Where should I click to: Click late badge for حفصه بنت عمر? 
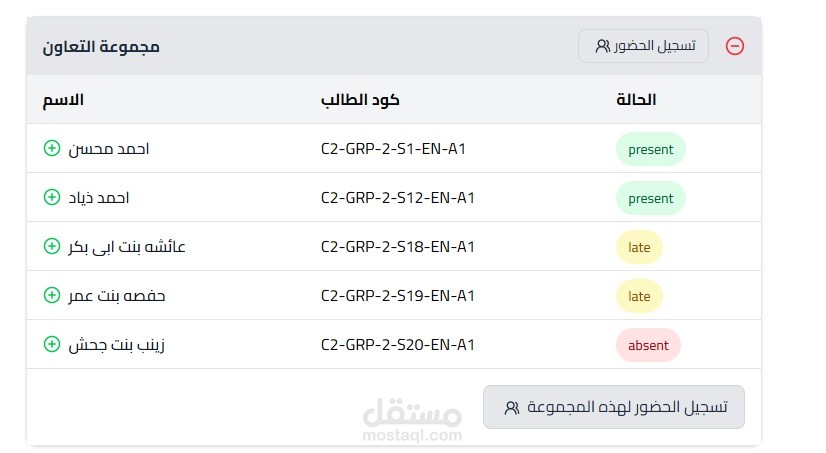[639, 296]
